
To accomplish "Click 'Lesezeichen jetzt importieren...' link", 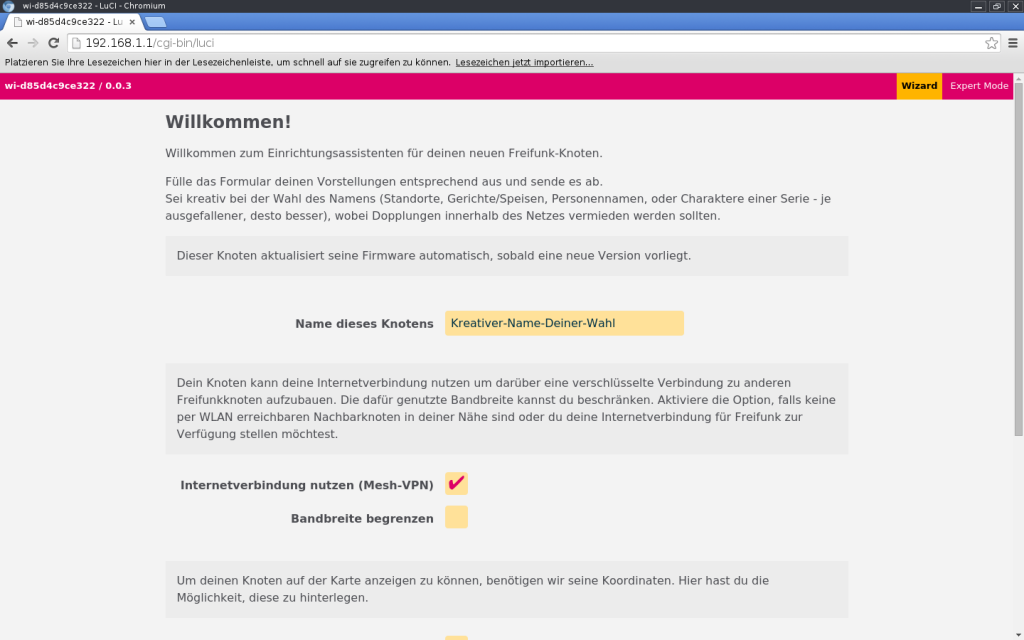I will 524,62.
